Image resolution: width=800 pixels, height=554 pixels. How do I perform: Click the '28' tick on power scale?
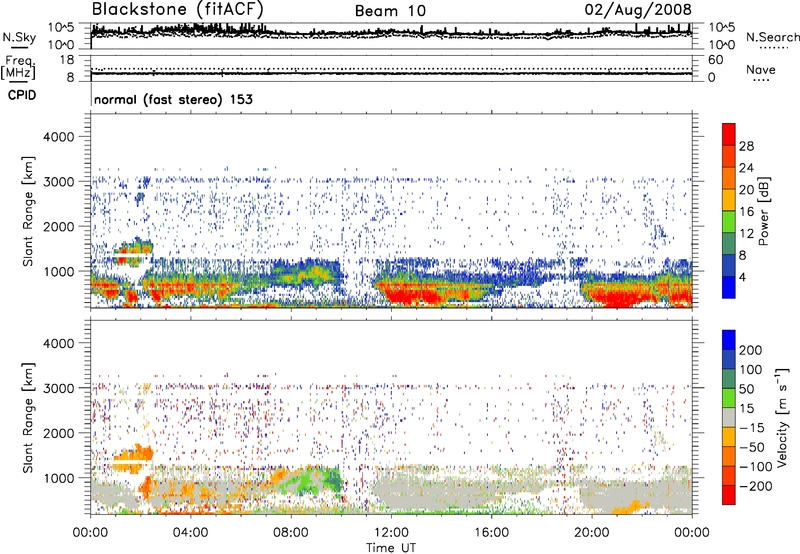point(746,146)
